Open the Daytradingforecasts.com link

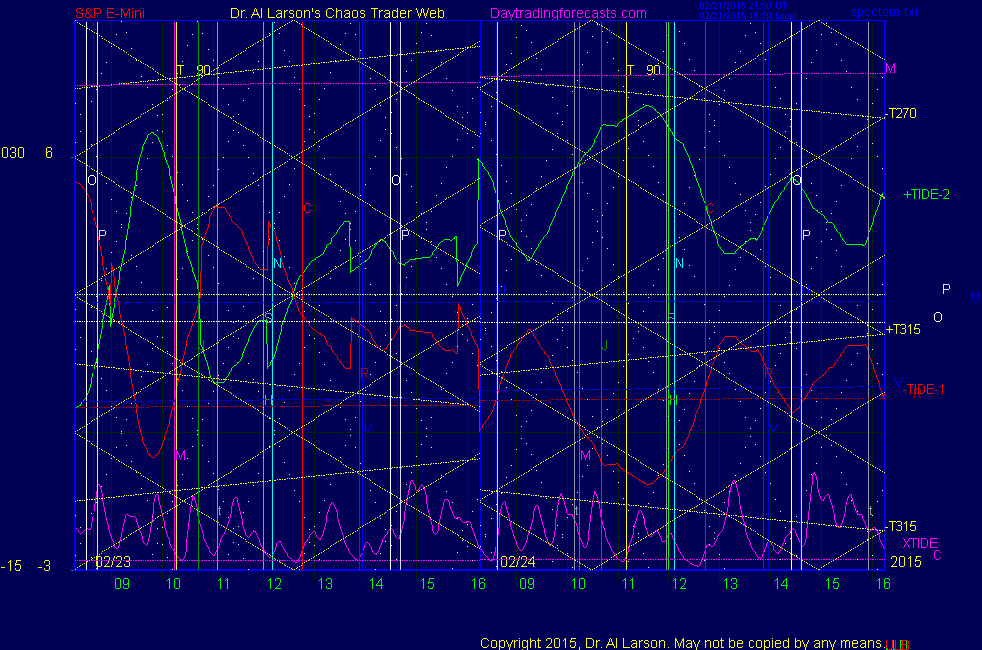(568, 13)
